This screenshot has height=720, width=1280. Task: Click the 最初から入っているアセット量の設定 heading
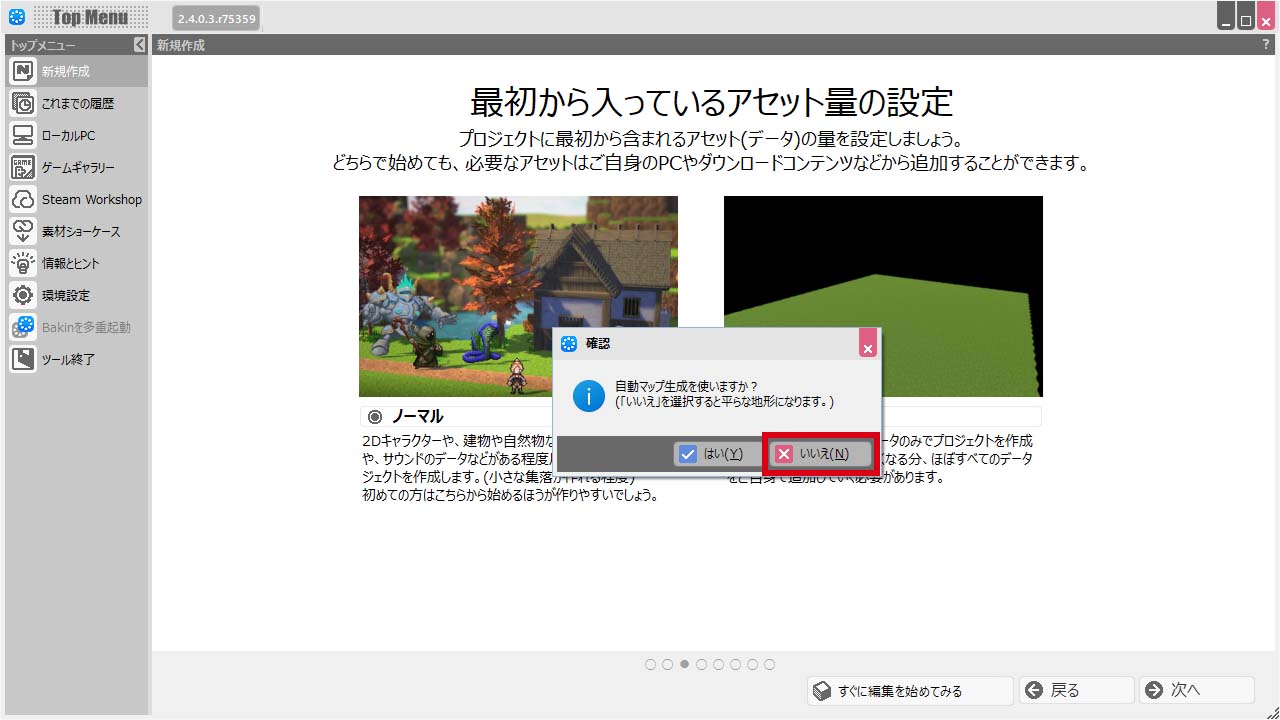[x=712, y=102]
